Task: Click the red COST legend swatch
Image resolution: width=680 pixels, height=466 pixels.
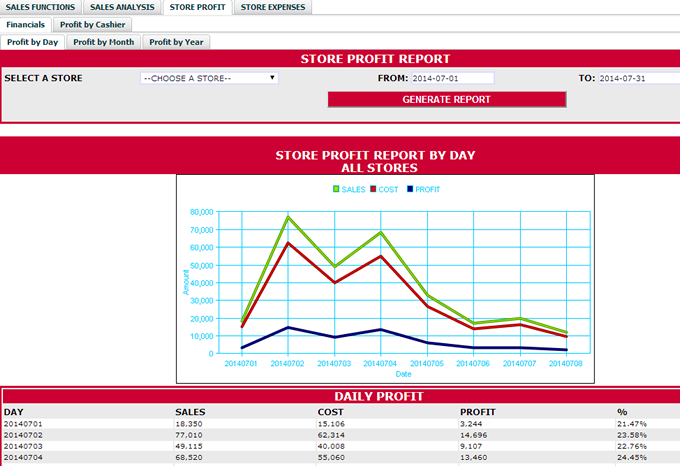Action: (x=373, y=189)
